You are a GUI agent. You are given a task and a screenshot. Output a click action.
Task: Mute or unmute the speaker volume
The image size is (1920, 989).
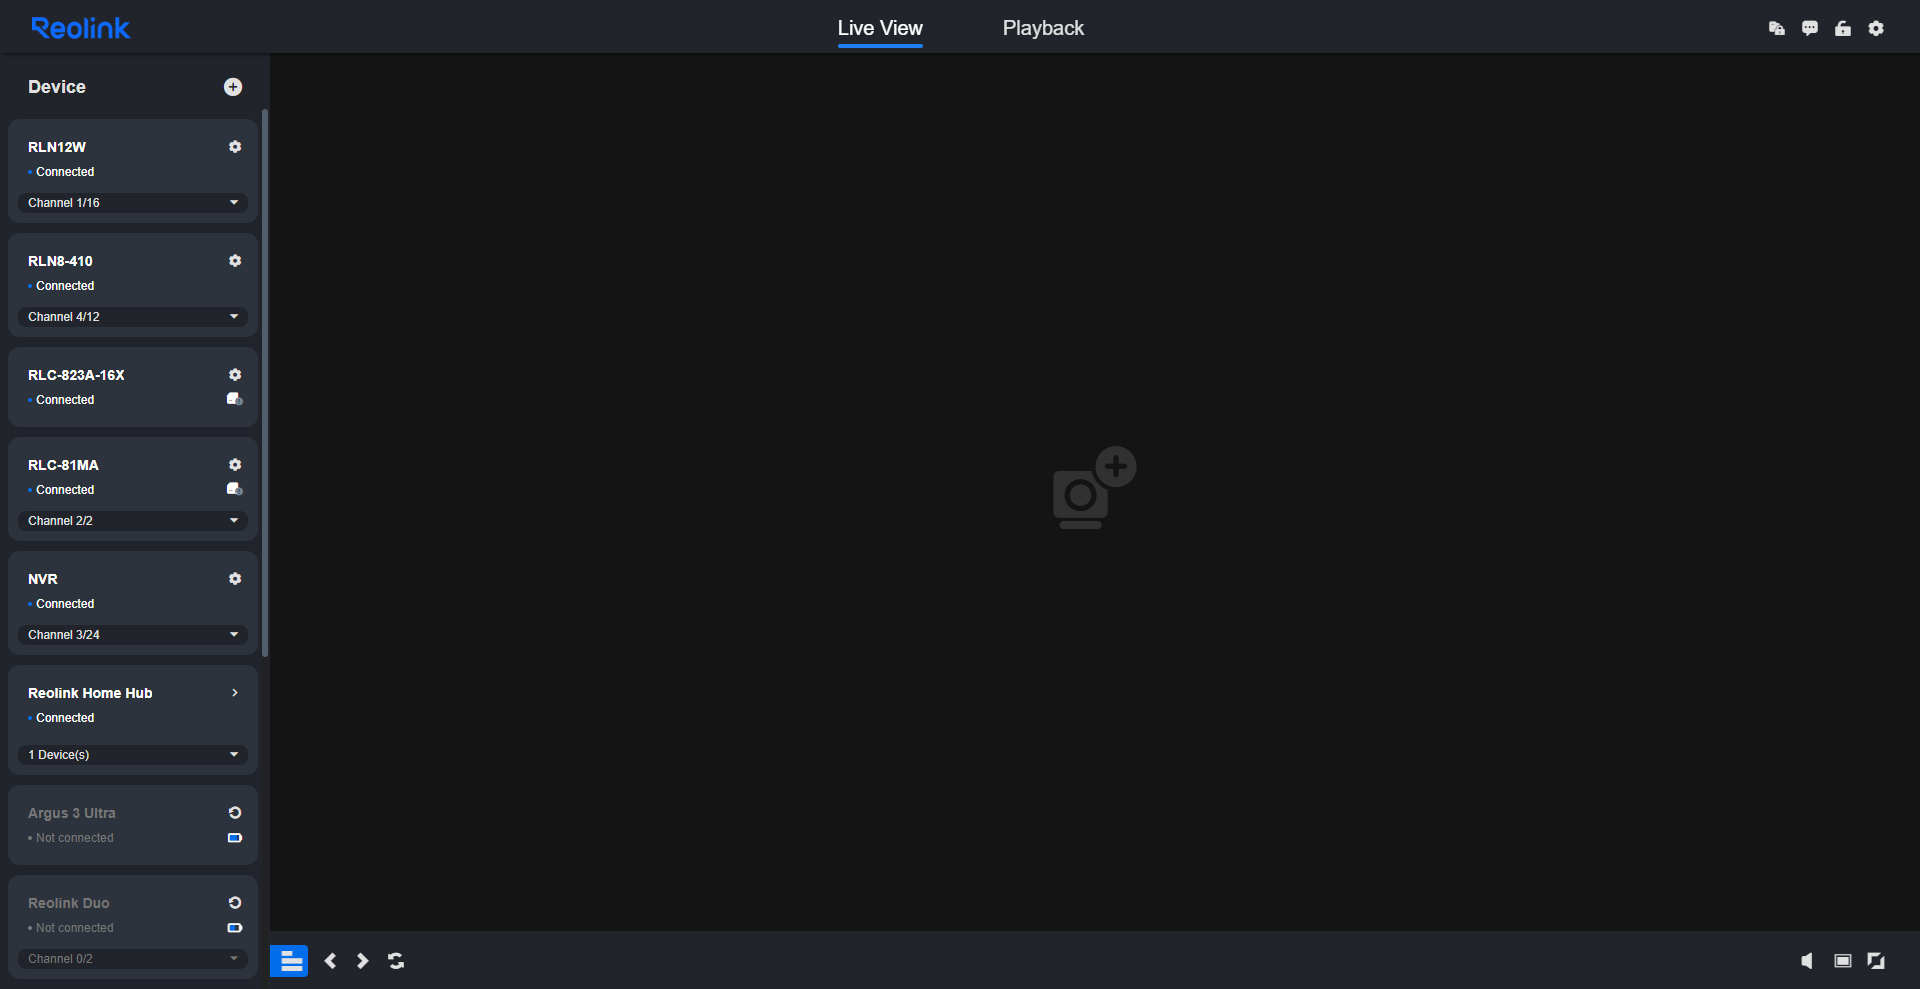click(1807, 961)
